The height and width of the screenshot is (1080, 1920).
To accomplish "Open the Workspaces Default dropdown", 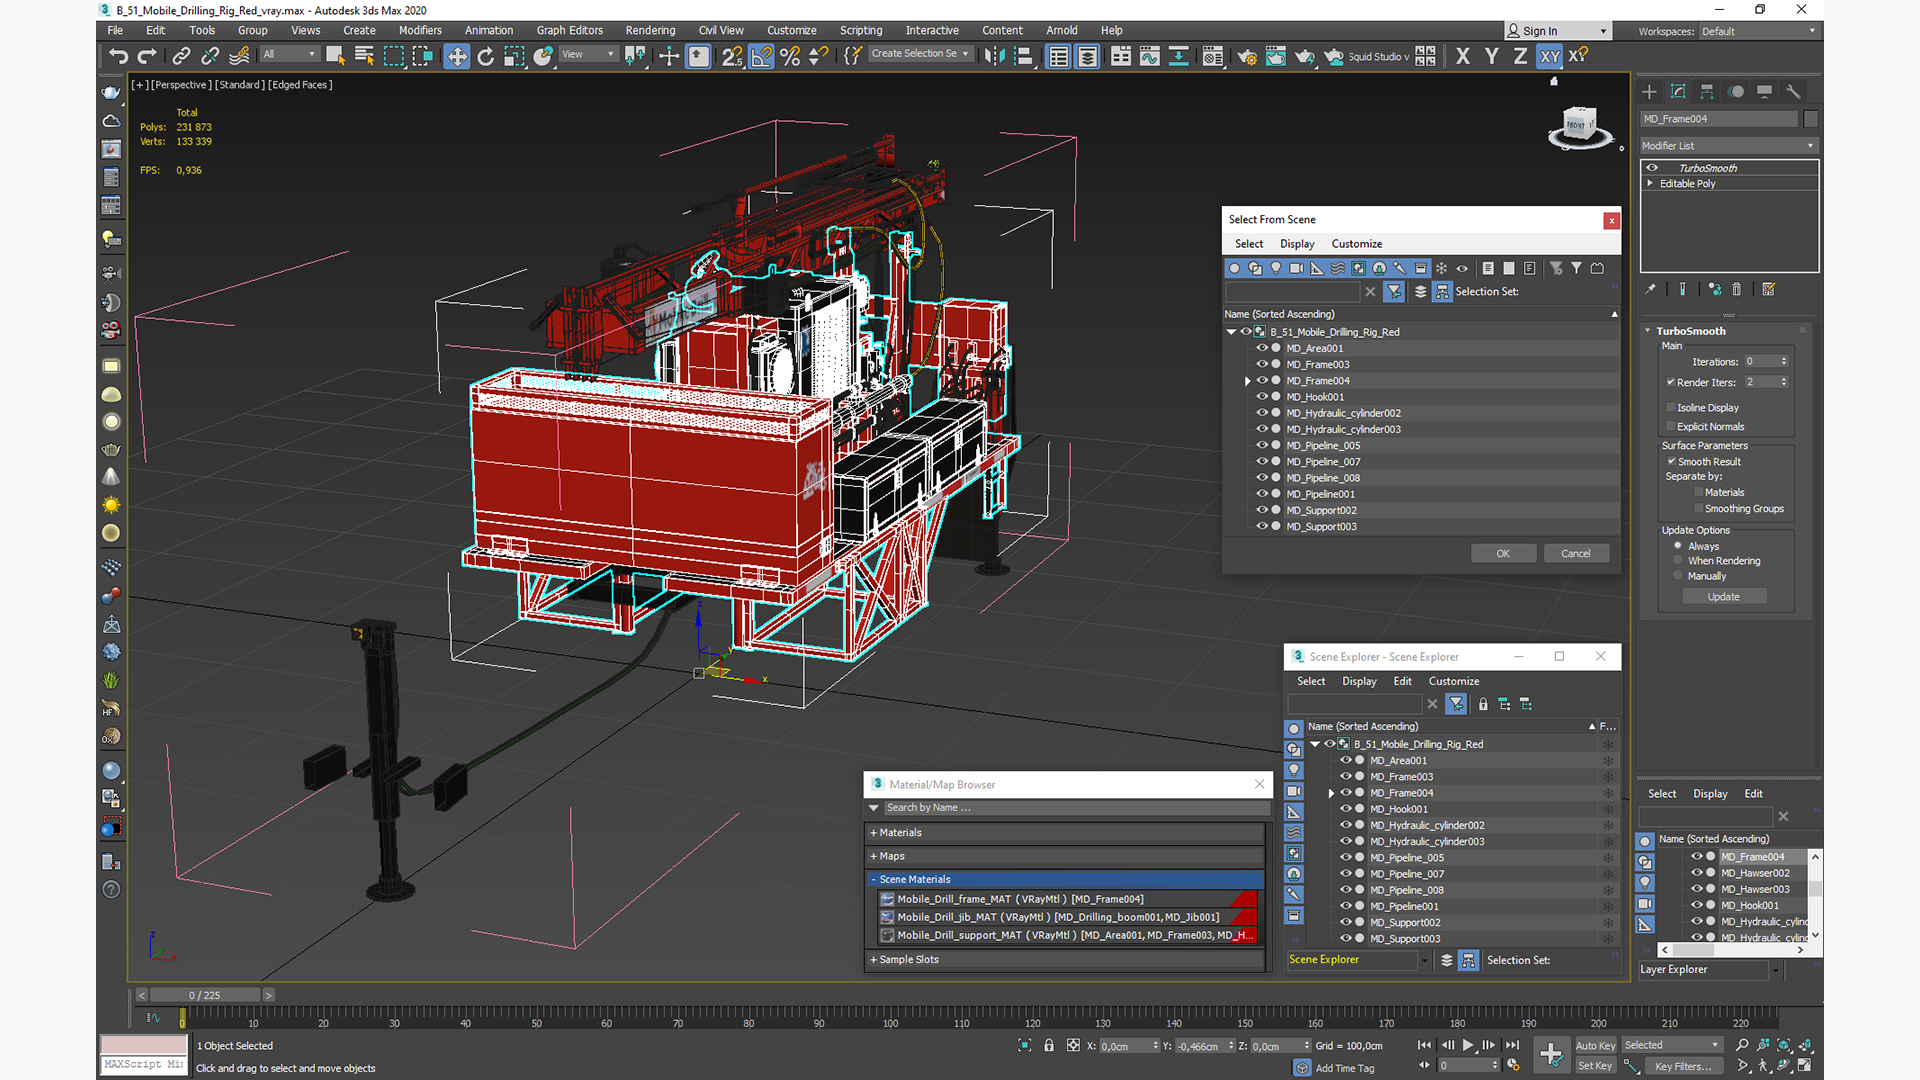I will point(1759,31).
